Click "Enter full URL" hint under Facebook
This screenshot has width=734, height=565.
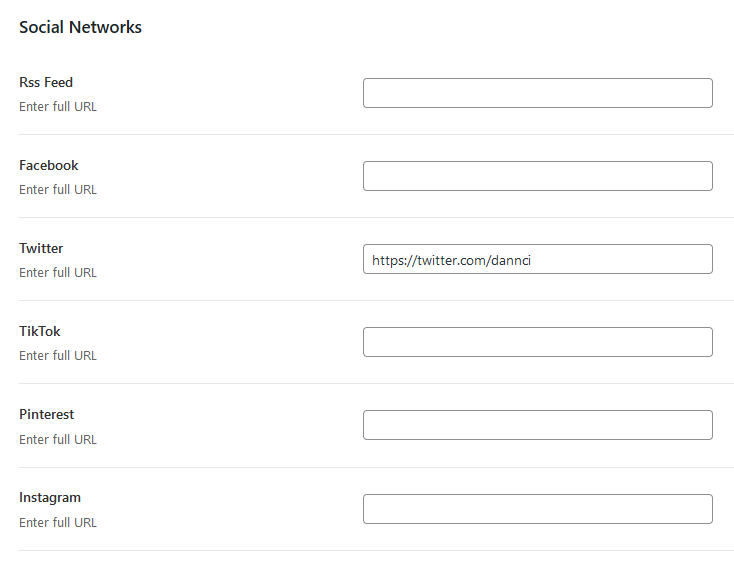point(58,189)
